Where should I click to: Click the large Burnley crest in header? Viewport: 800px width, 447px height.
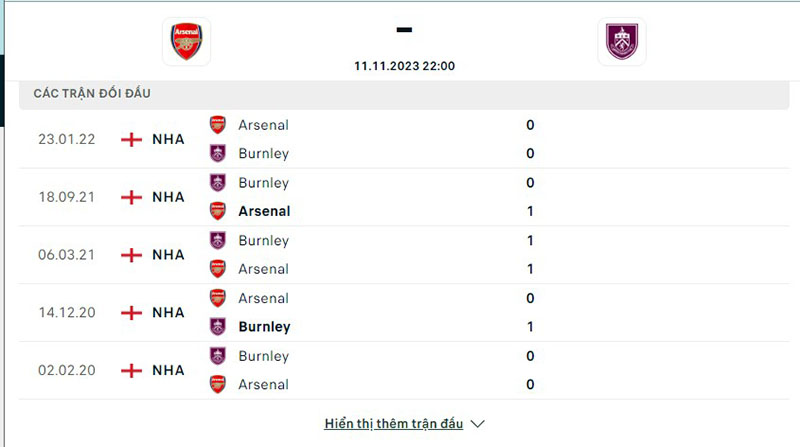click(622, 41)
